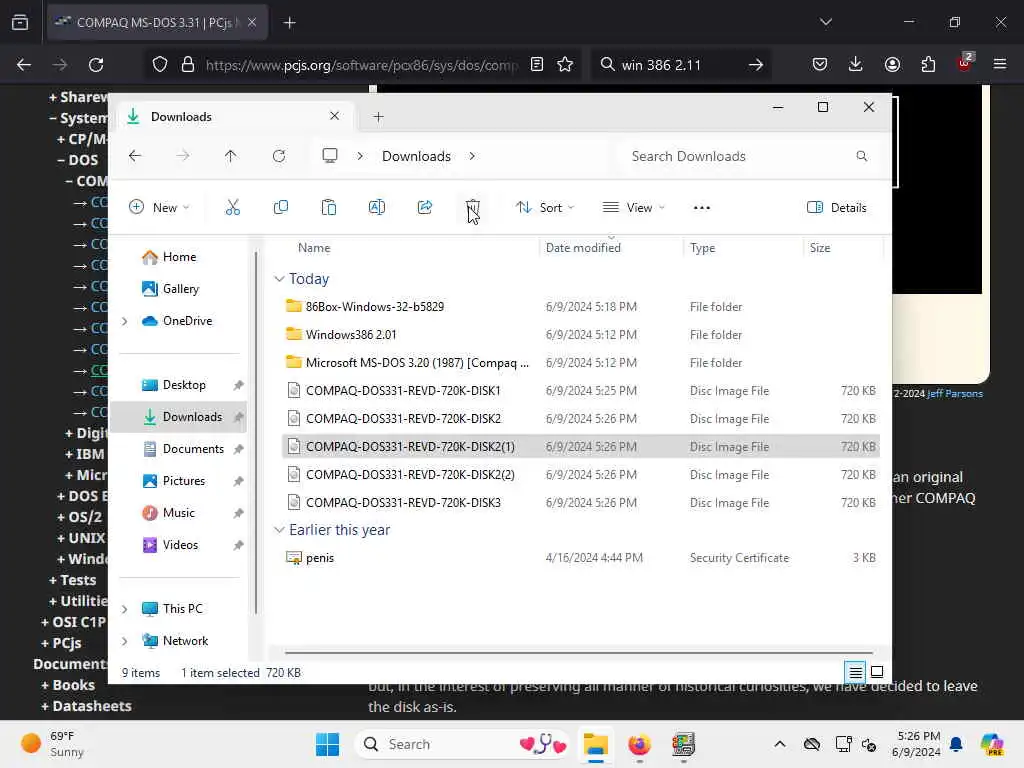This screenshot has height=768, width=1024.
Task: Open Firefox account profile icon
Action: point(892,65)
